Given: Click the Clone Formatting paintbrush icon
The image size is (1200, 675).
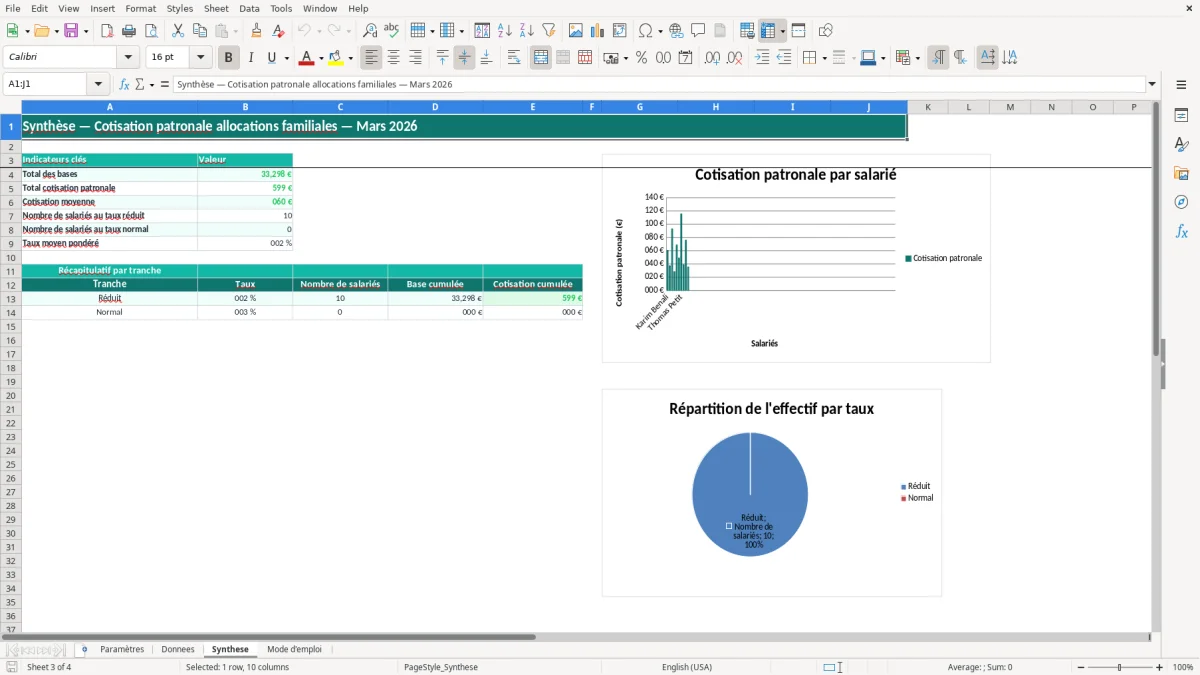Looking at the screenshot, I should (x=257, y=31).
